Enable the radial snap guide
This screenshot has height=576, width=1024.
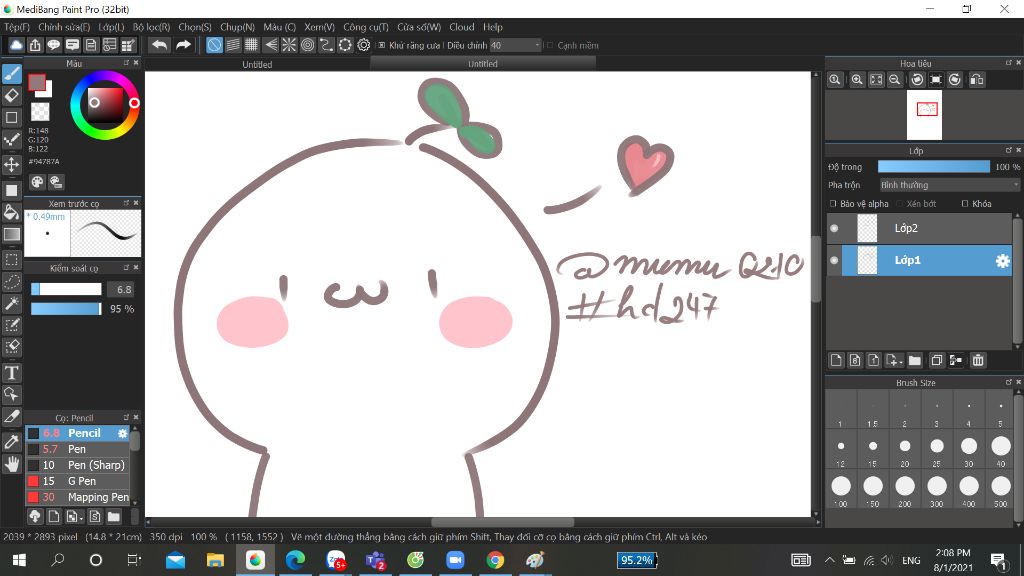[x=289, y=45]
